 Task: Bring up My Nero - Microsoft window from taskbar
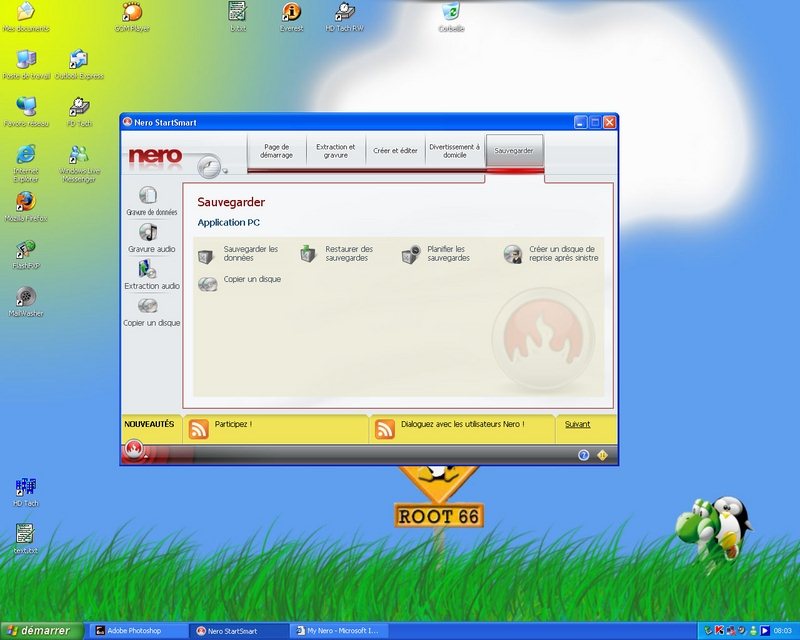click(x=340, y=631)
